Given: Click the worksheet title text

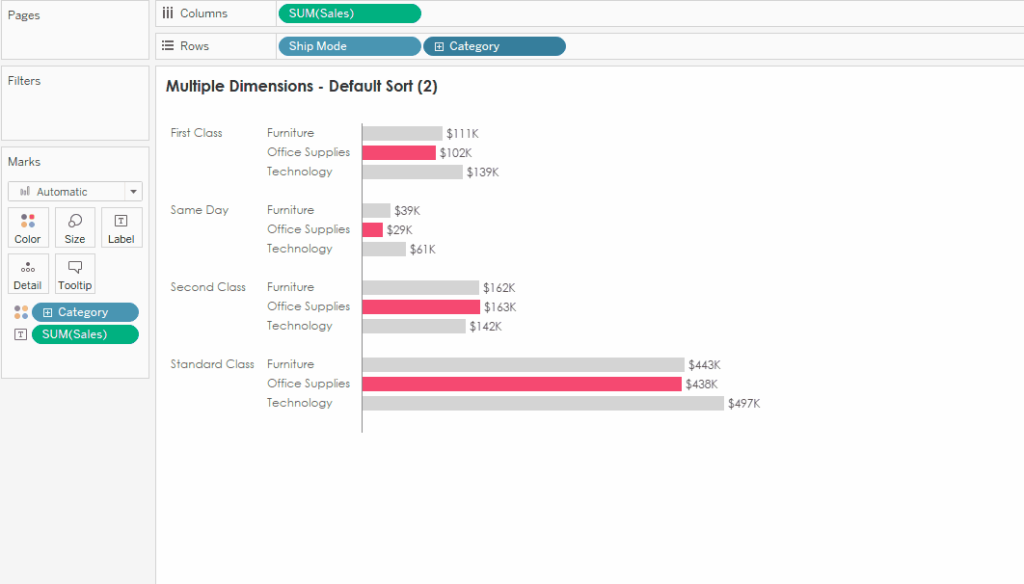Looking at the screenshot, I should pos(301,86).
